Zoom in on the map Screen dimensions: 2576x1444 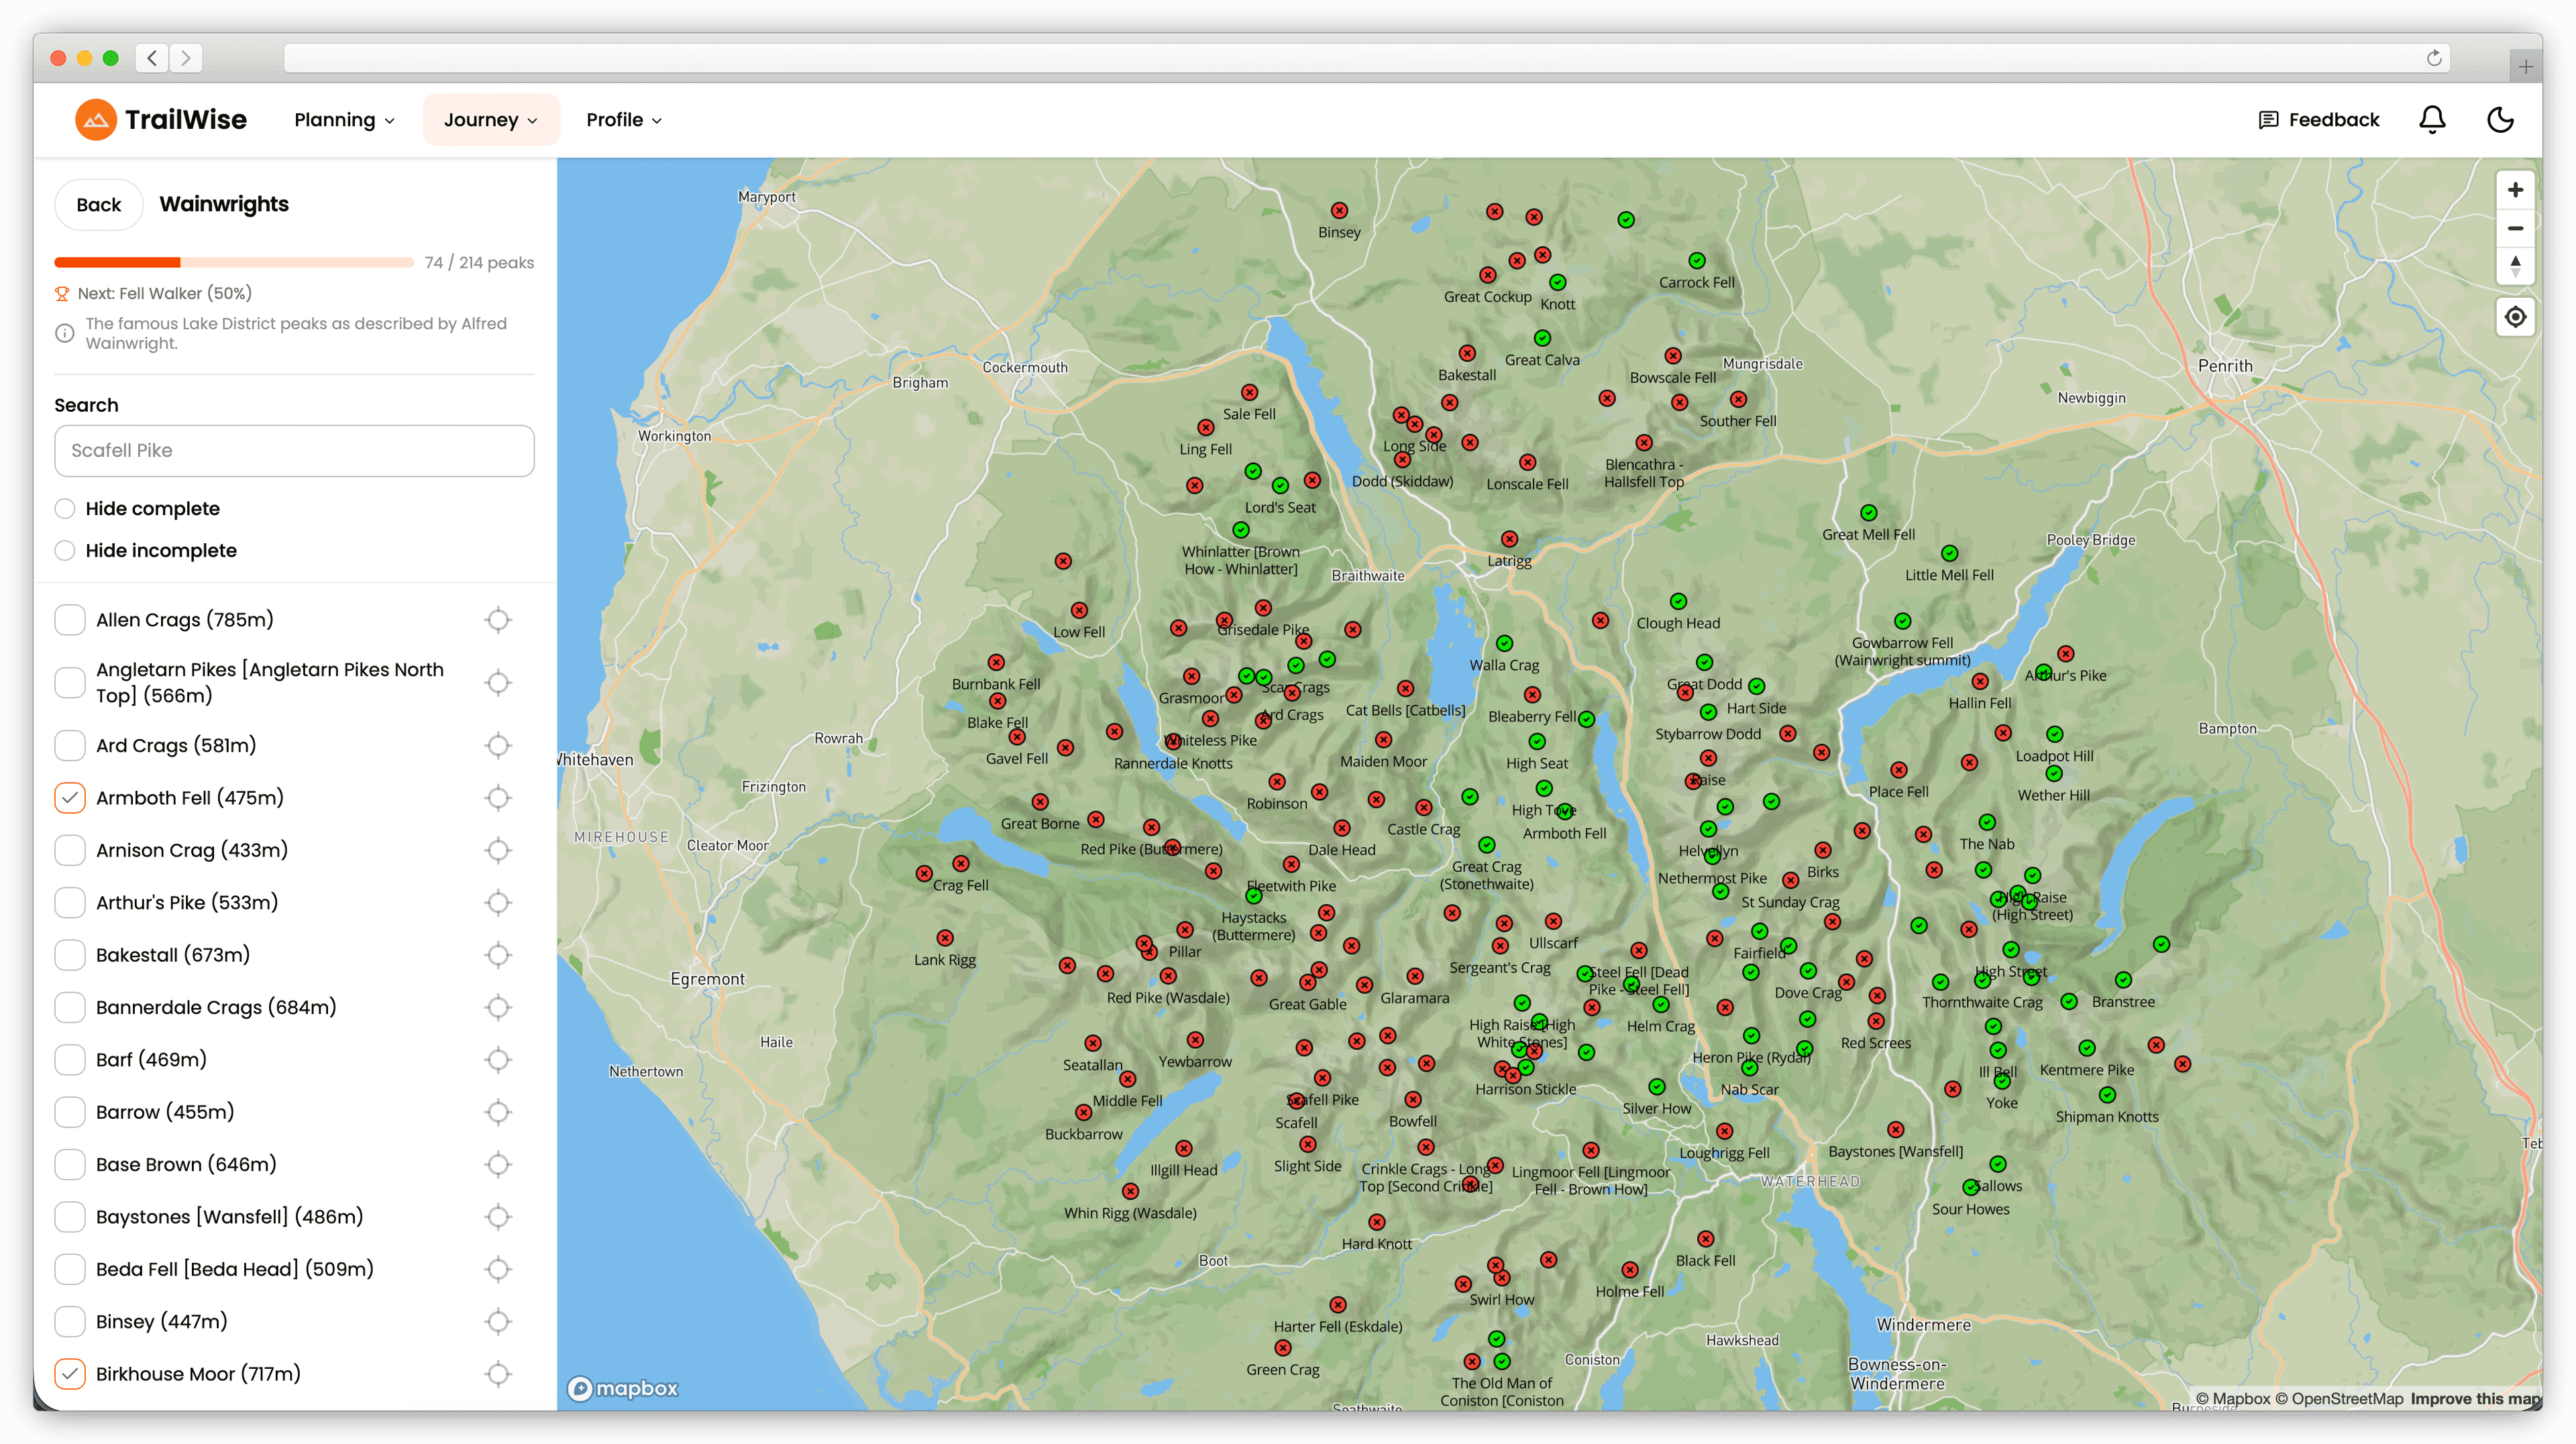(2515, 189)
